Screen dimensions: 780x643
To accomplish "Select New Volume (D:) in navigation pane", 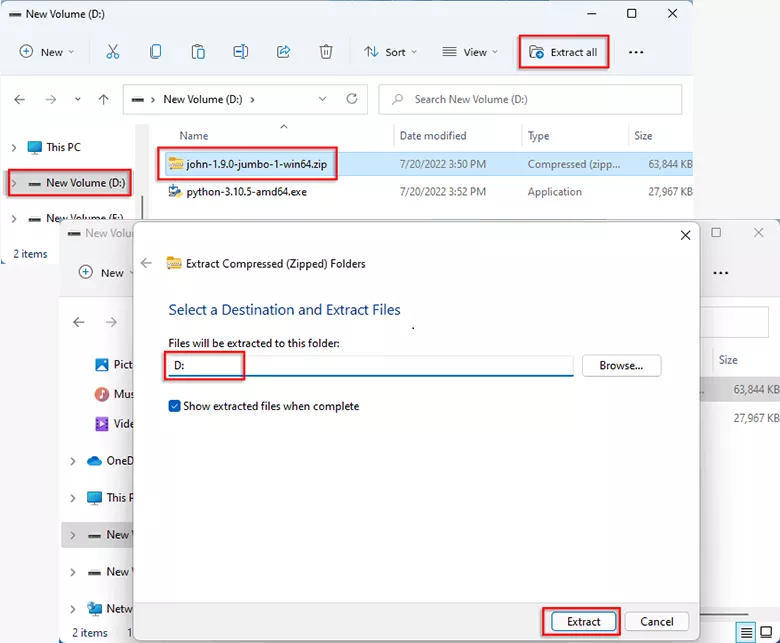I will click(85, 183).
